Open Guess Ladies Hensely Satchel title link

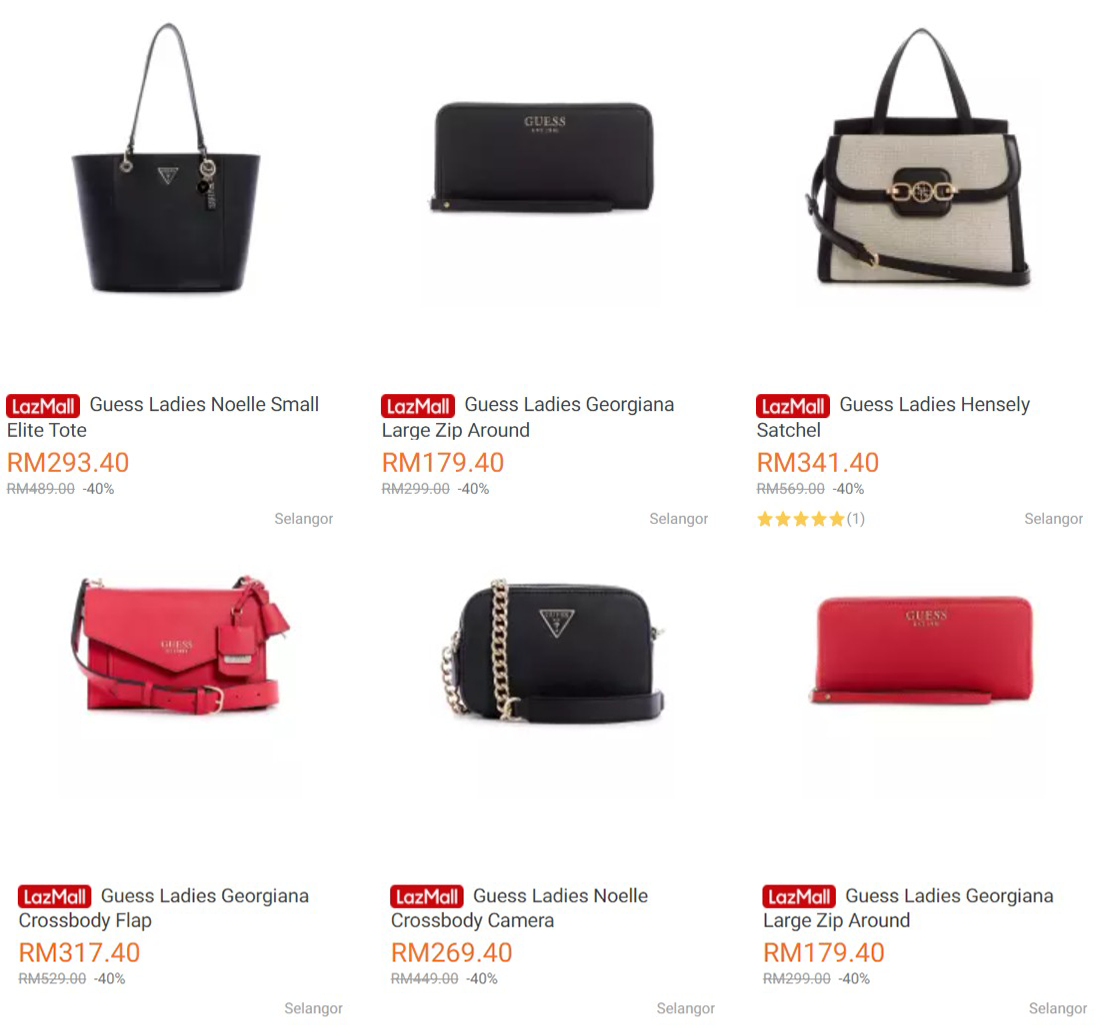click(x=893, y=417)
